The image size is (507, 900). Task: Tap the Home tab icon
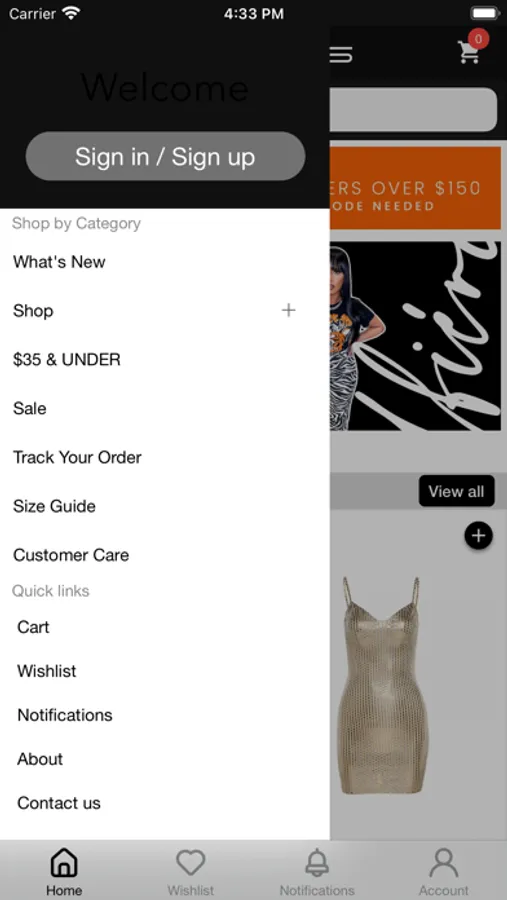point(64,863)
